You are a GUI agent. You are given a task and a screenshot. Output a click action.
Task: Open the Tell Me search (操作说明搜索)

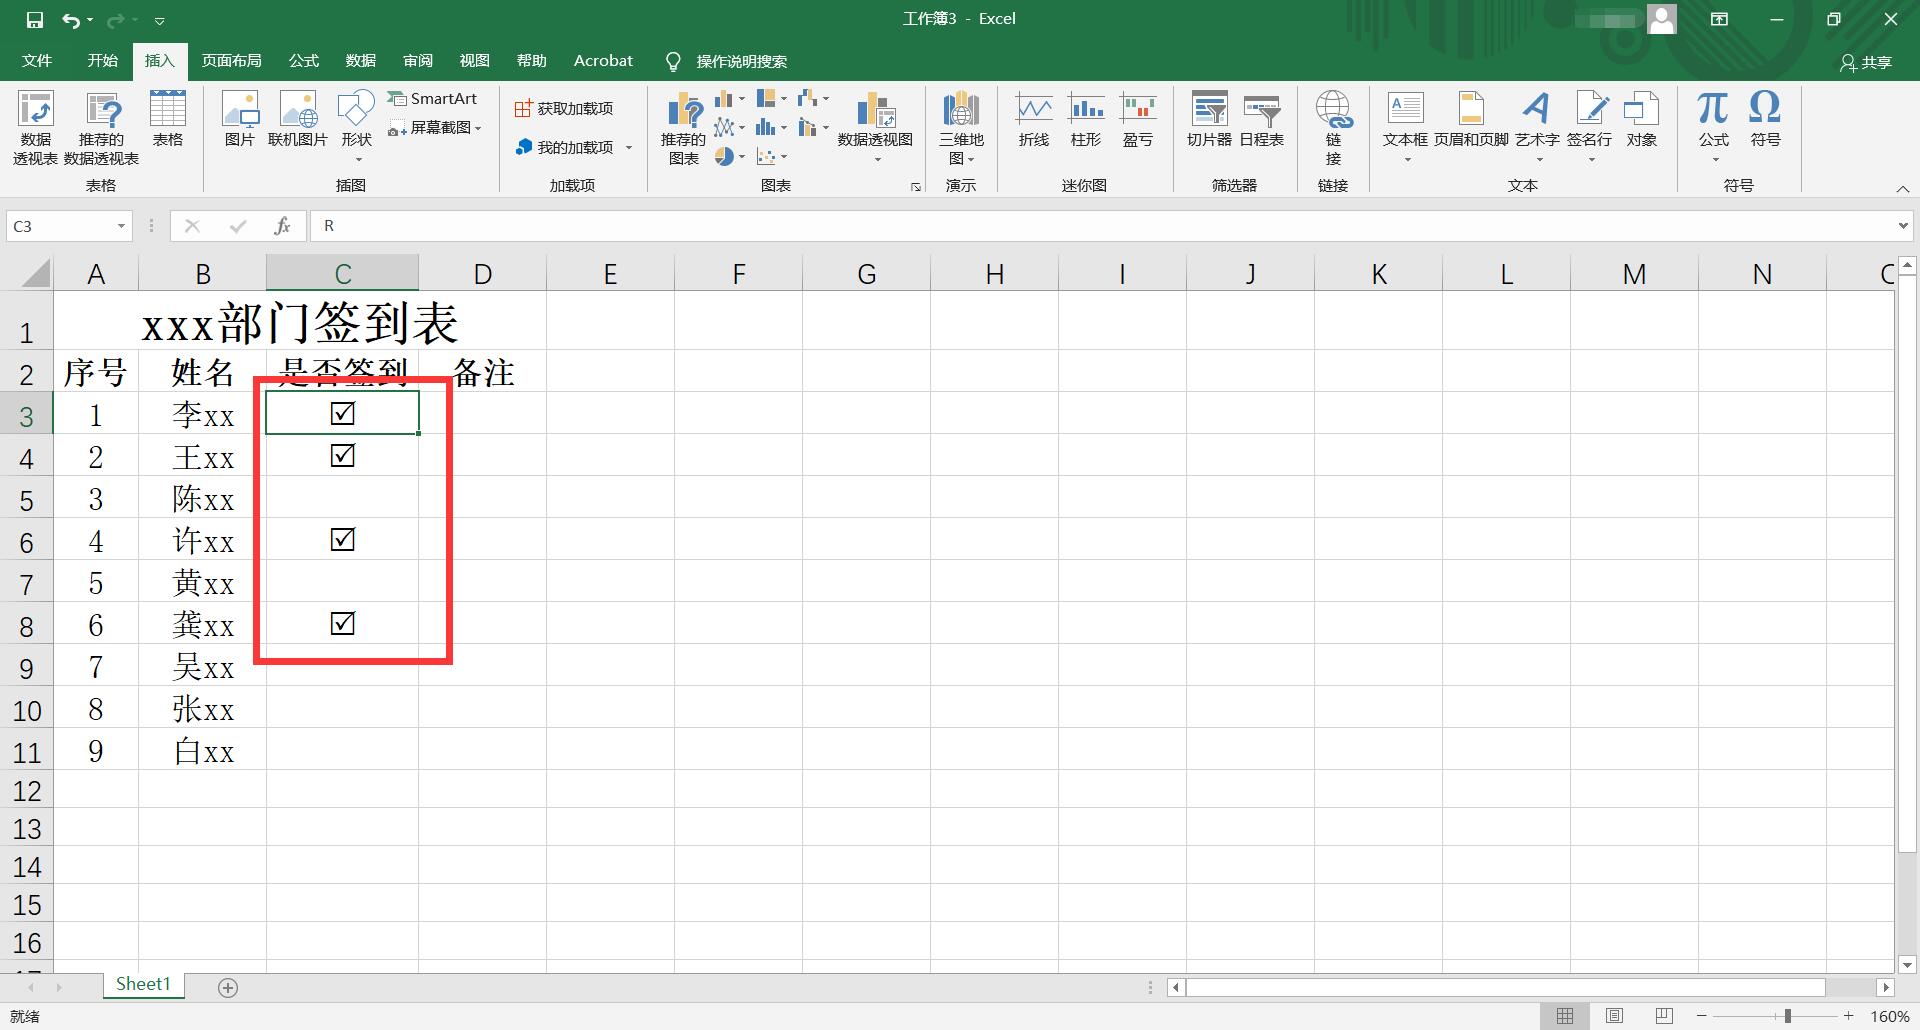[727, 61]
